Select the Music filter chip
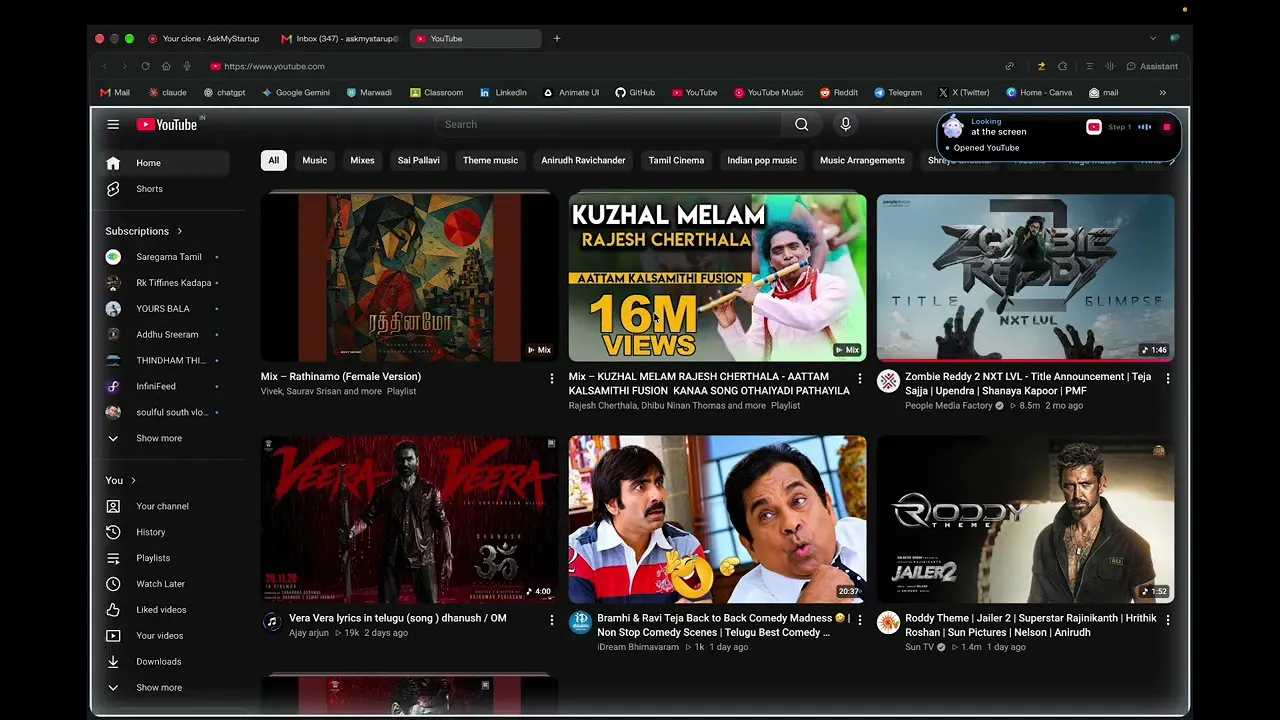1280x720 pixels. 315,160
